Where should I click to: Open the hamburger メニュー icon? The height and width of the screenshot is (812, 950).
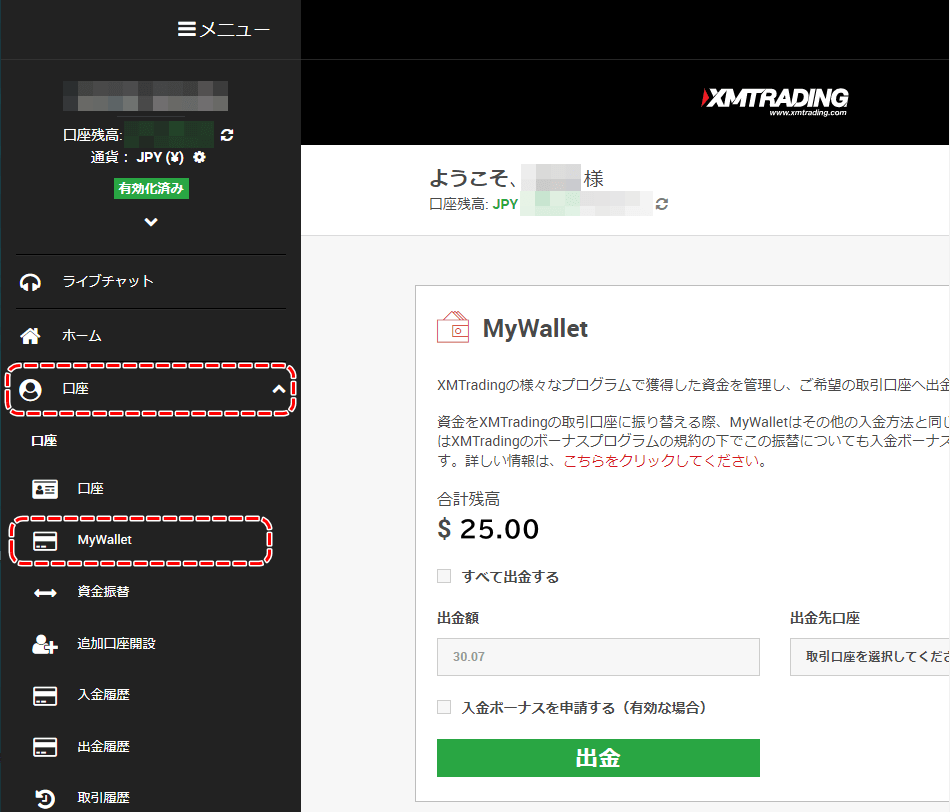pos(186,29)
